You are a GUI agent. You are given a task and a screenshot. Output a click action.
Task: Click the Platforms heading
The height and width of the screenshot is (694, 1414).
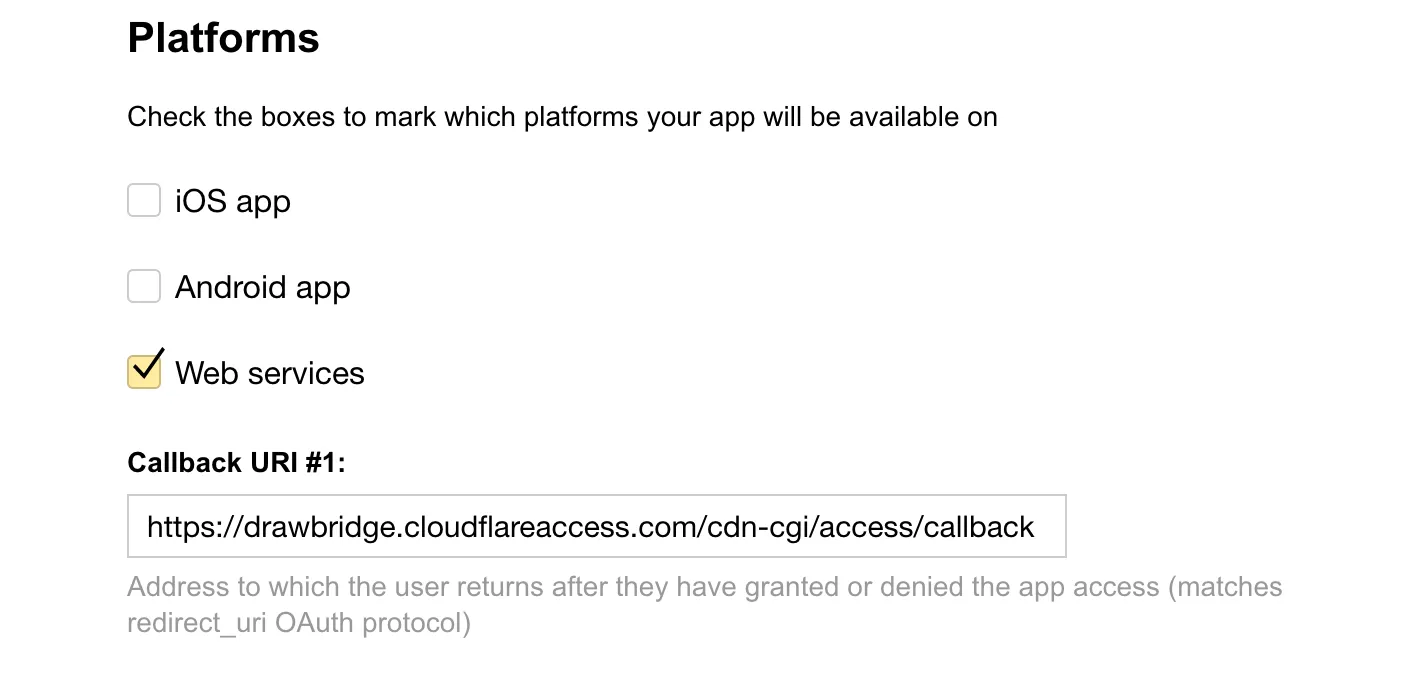tap(222, 37)
